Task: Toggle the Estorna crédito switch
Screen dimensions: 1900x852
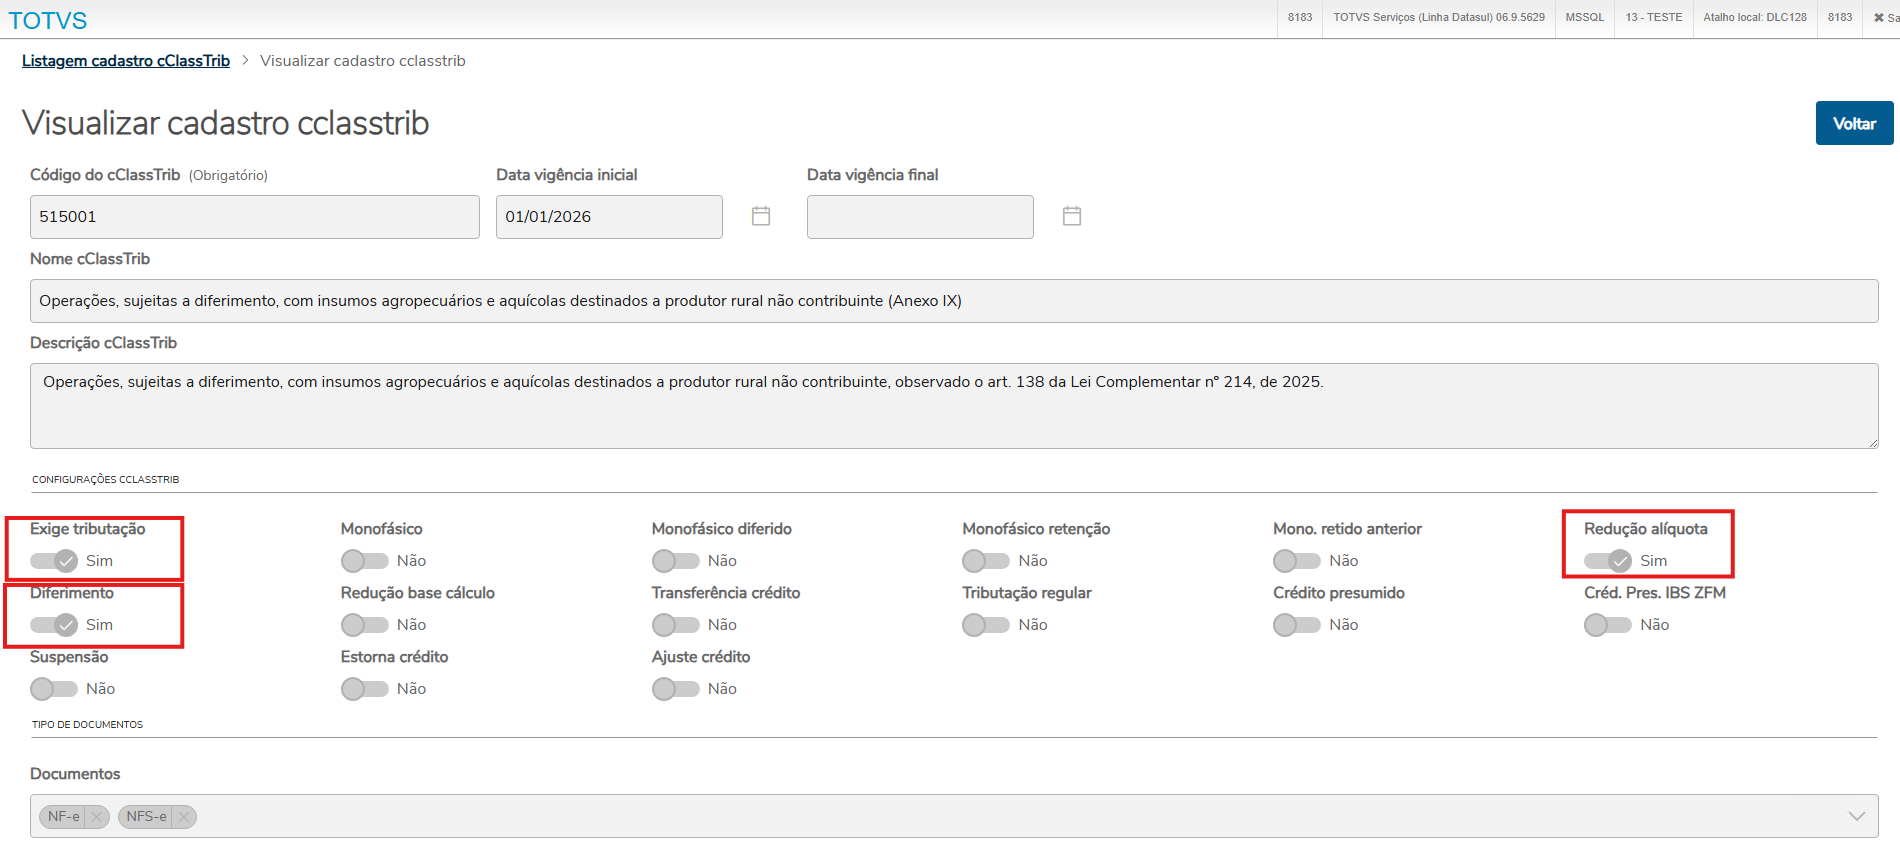Action: [365, 689]
